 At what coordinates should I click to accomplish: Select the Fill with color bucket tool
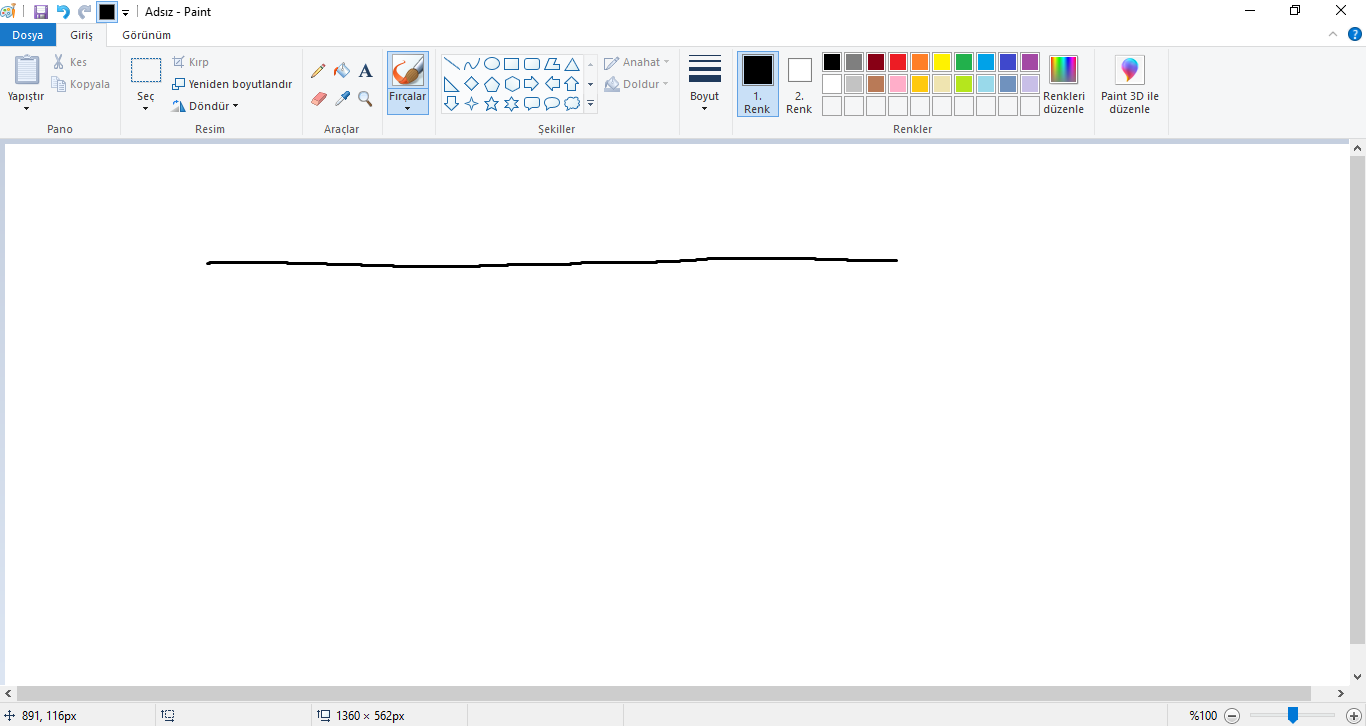(x=342, y=71)
